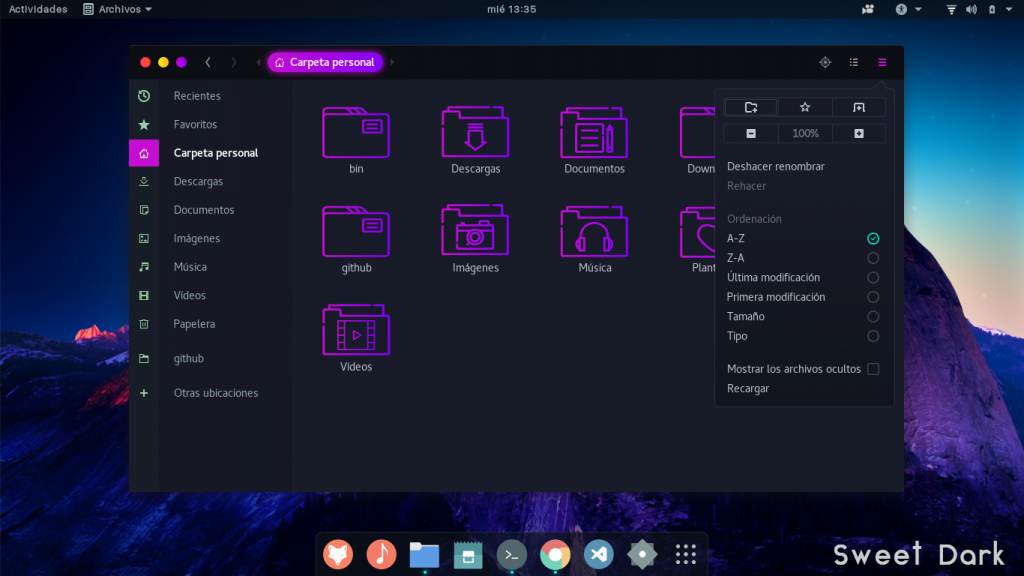
Task: Choose Deshacer renombrar from the menu
Action: [x=776, y=167]
